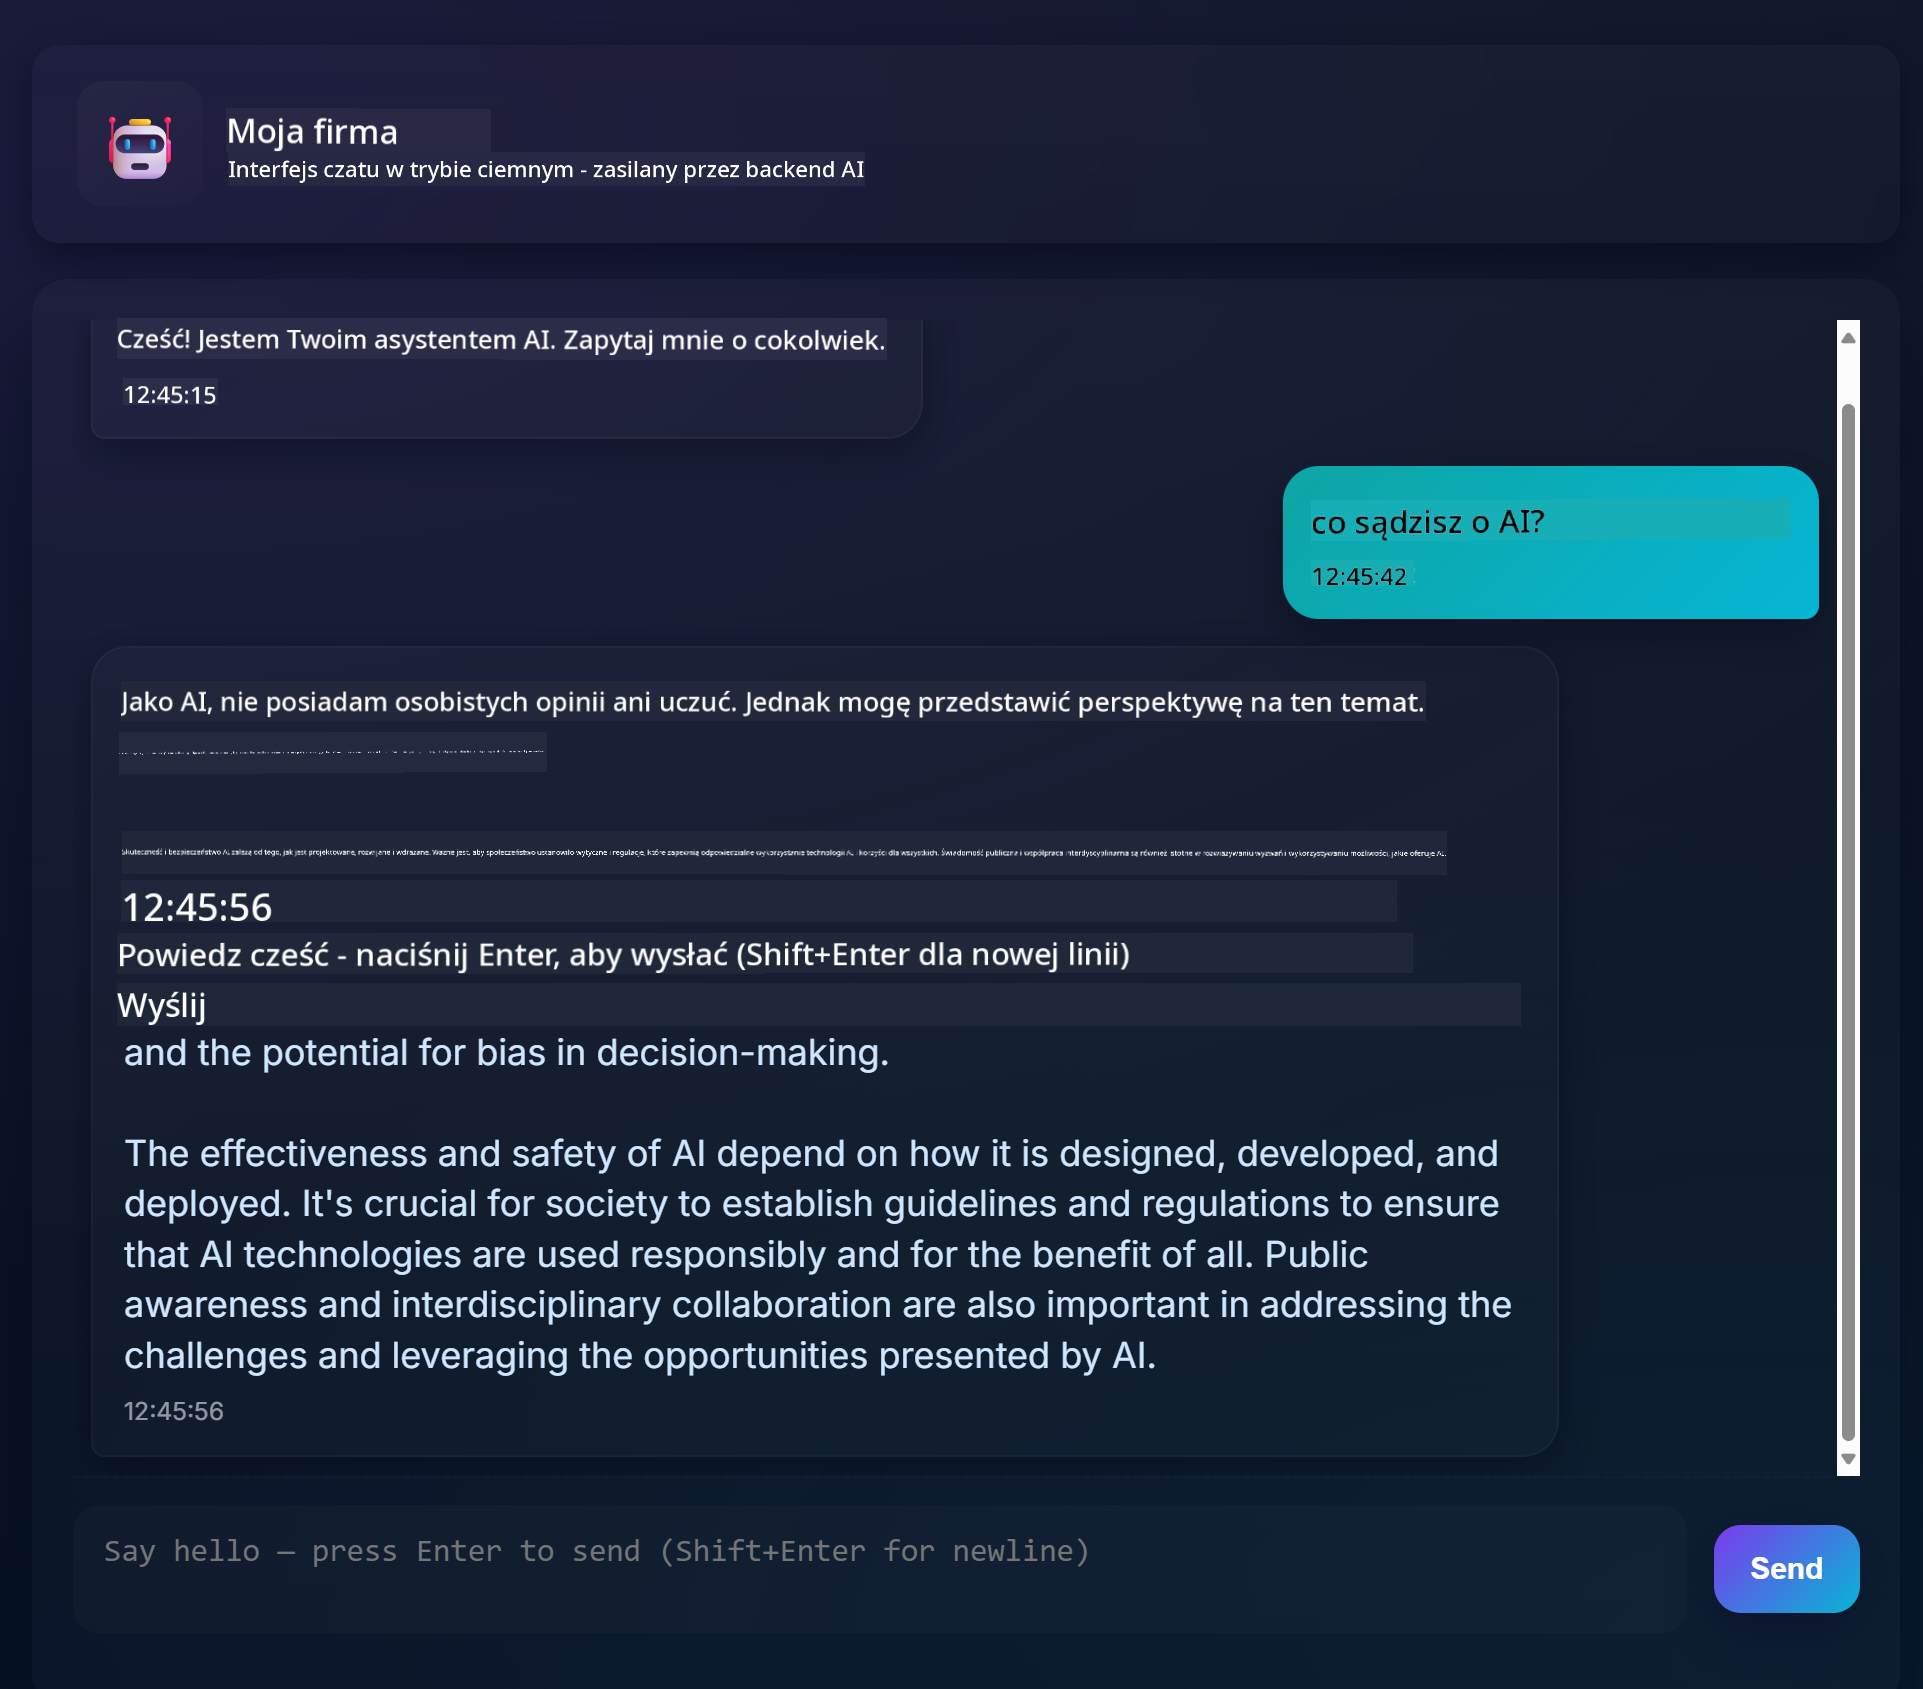Click the tiny "Skuteczność i bezpieczeństwo" text line

pos(783,853)
